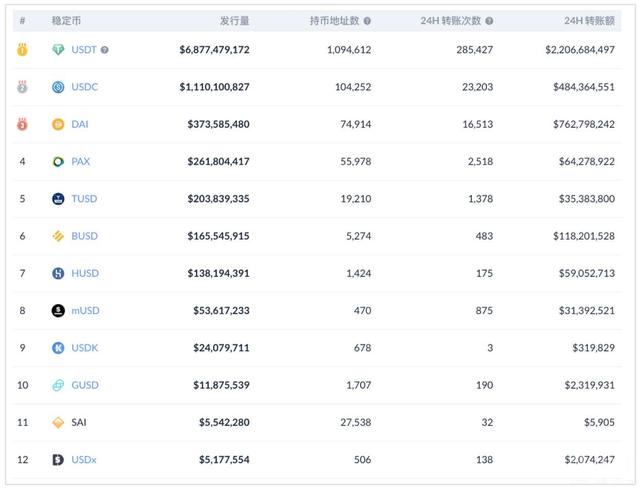Select TUSD supply value $203,839,335
This screenshot has width=640, height=490.
[218, 199]
